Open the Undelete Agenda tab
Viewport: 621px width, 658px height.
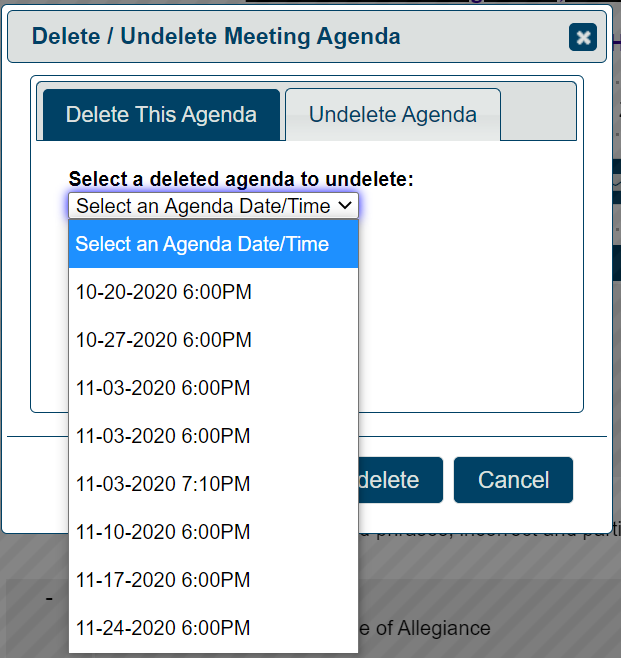click(x=392, y=114)
